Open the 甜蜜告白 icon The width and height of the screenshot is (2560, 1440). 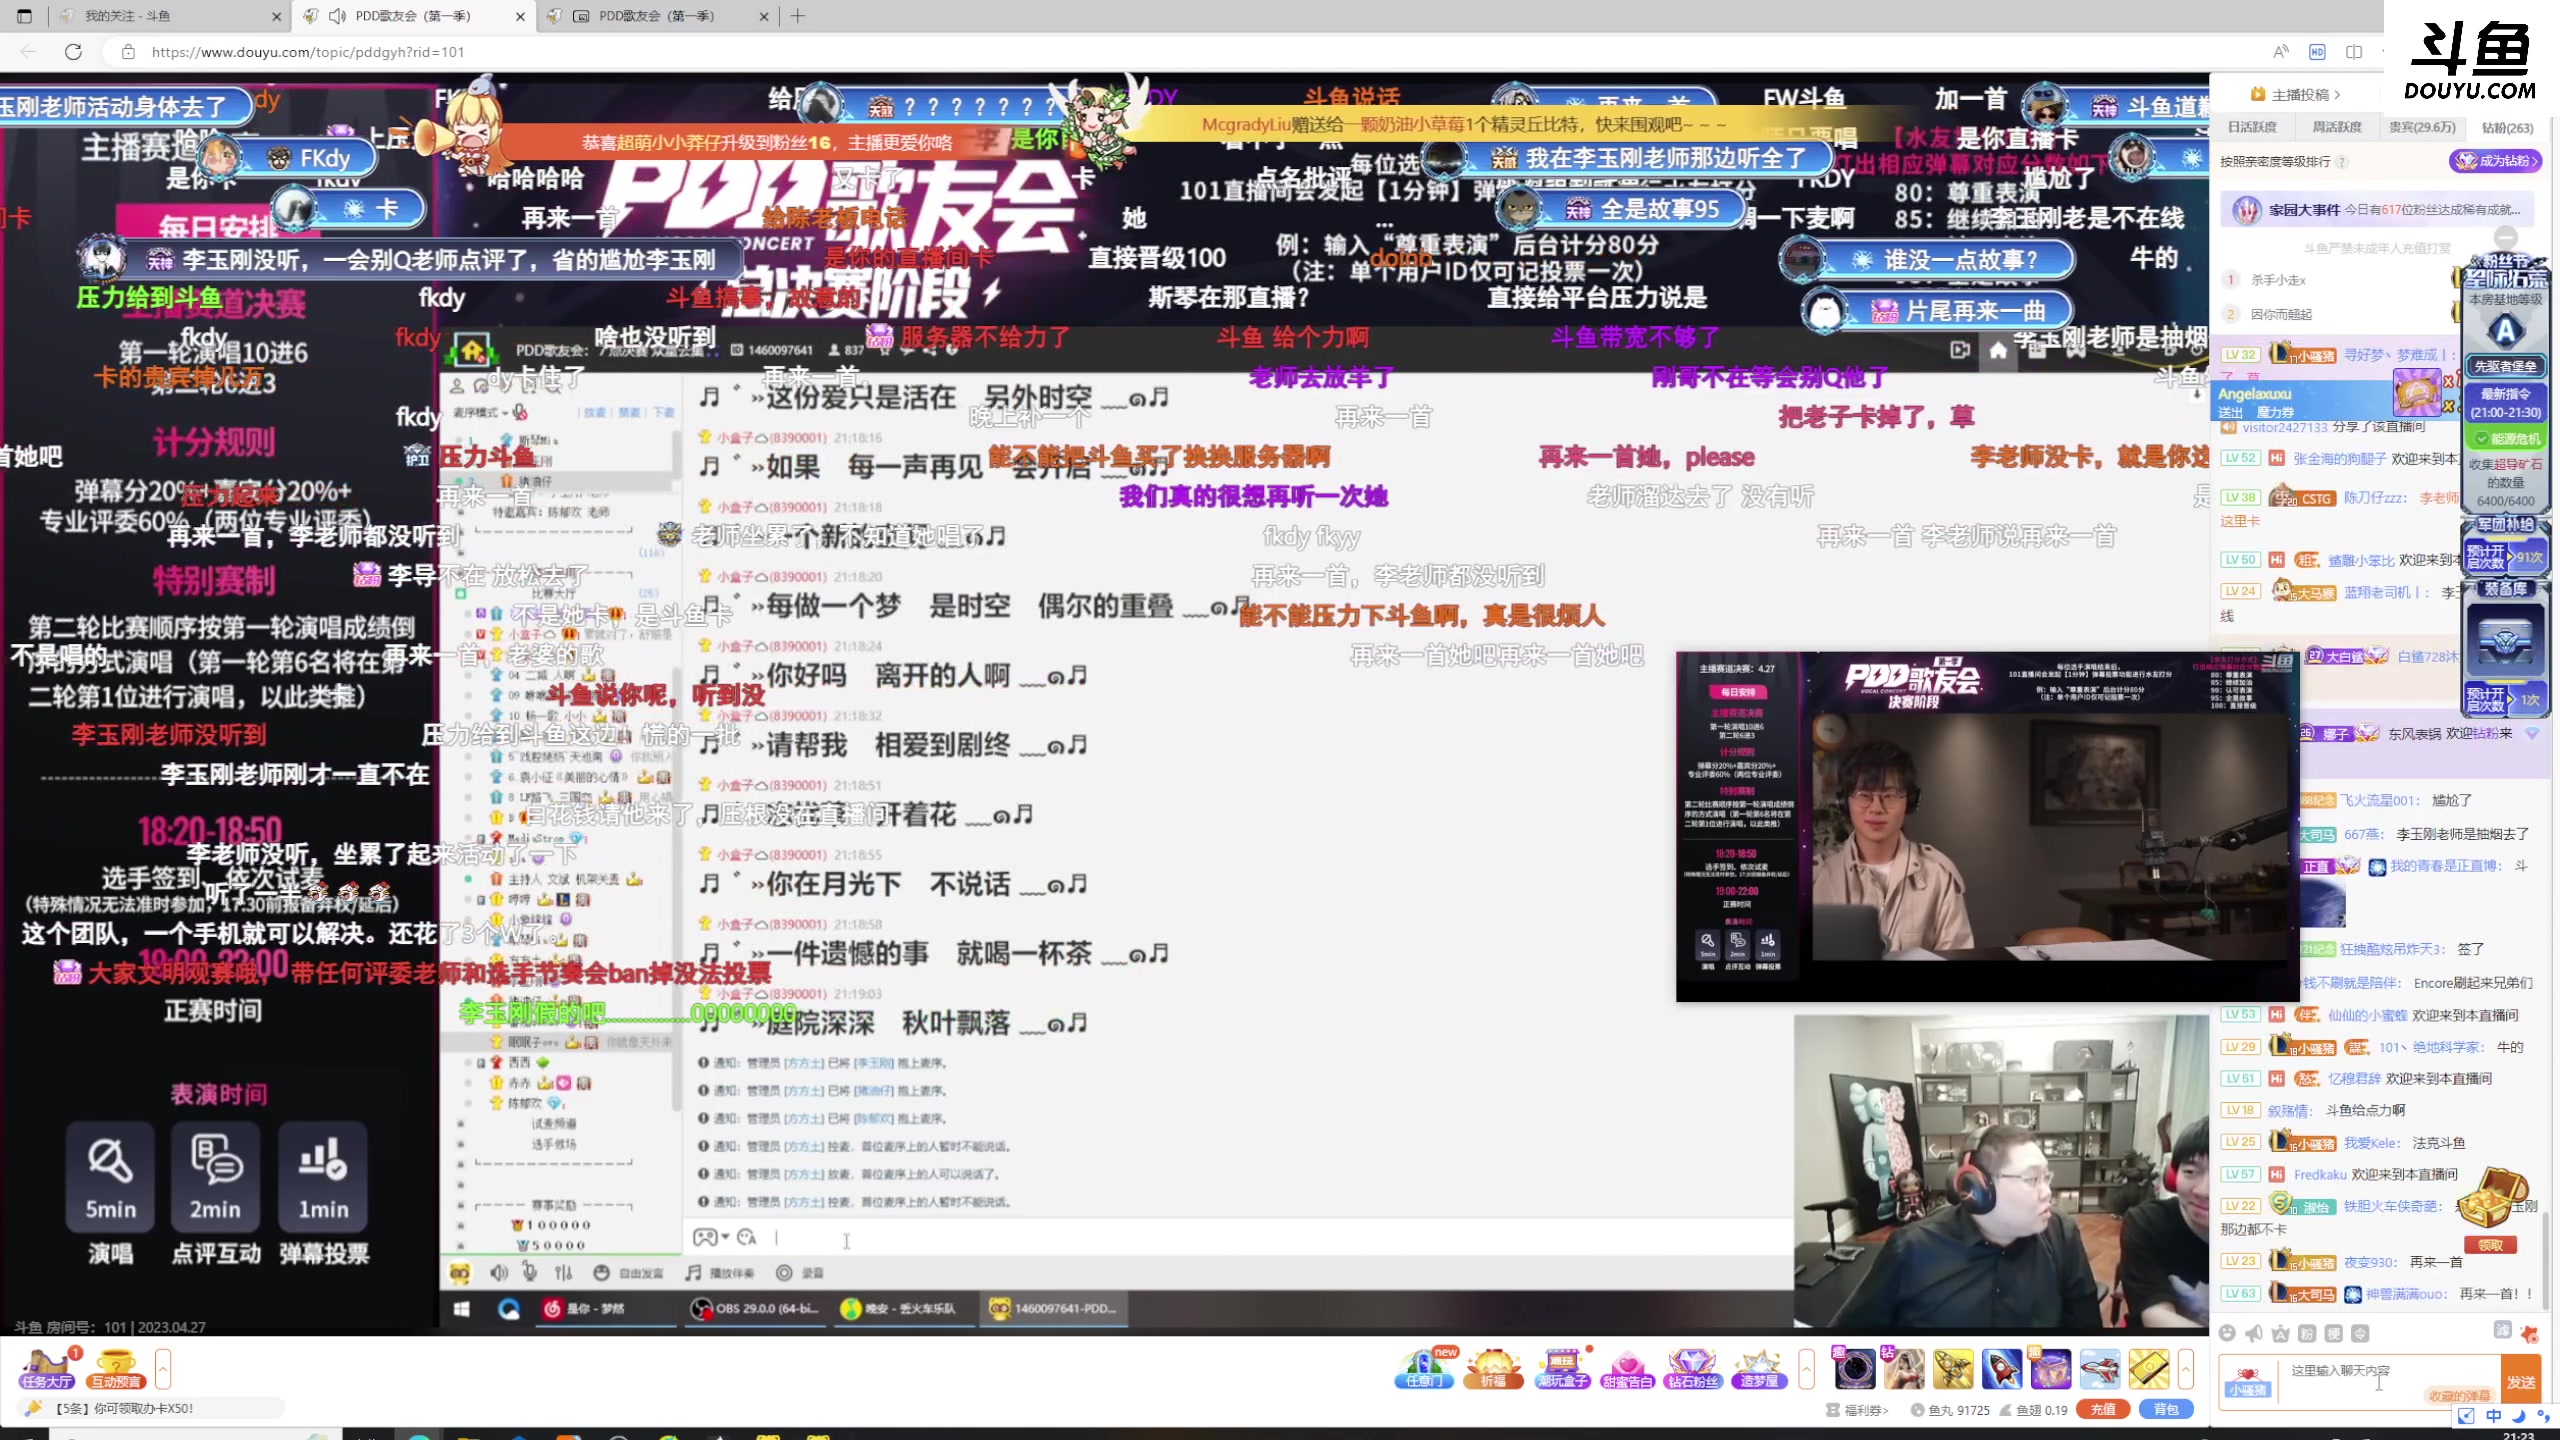click(x=1628, y=1368)
